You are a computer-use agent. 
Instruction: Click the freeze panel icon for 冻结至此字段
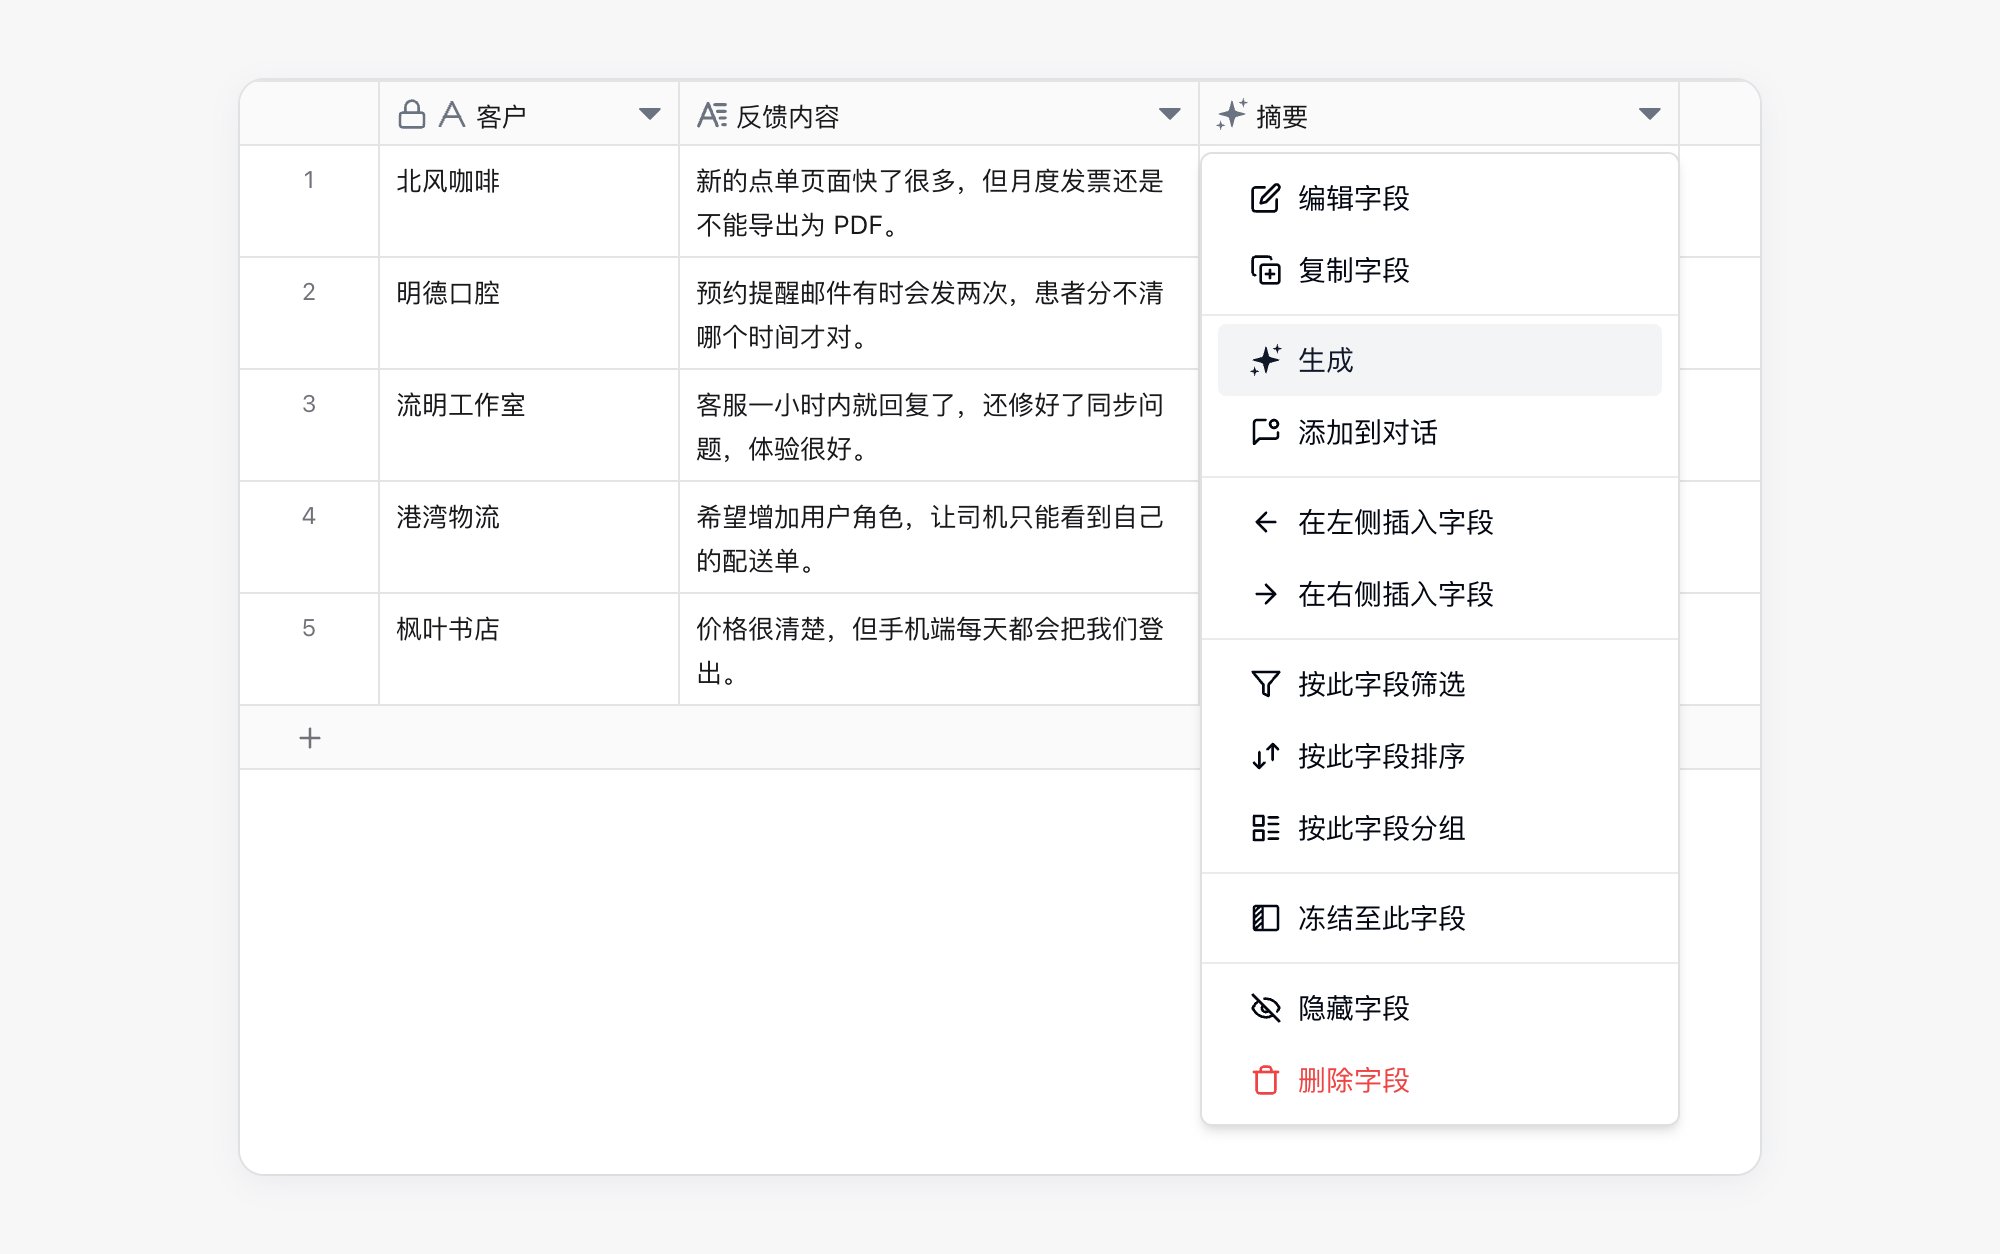[1265, 918]
